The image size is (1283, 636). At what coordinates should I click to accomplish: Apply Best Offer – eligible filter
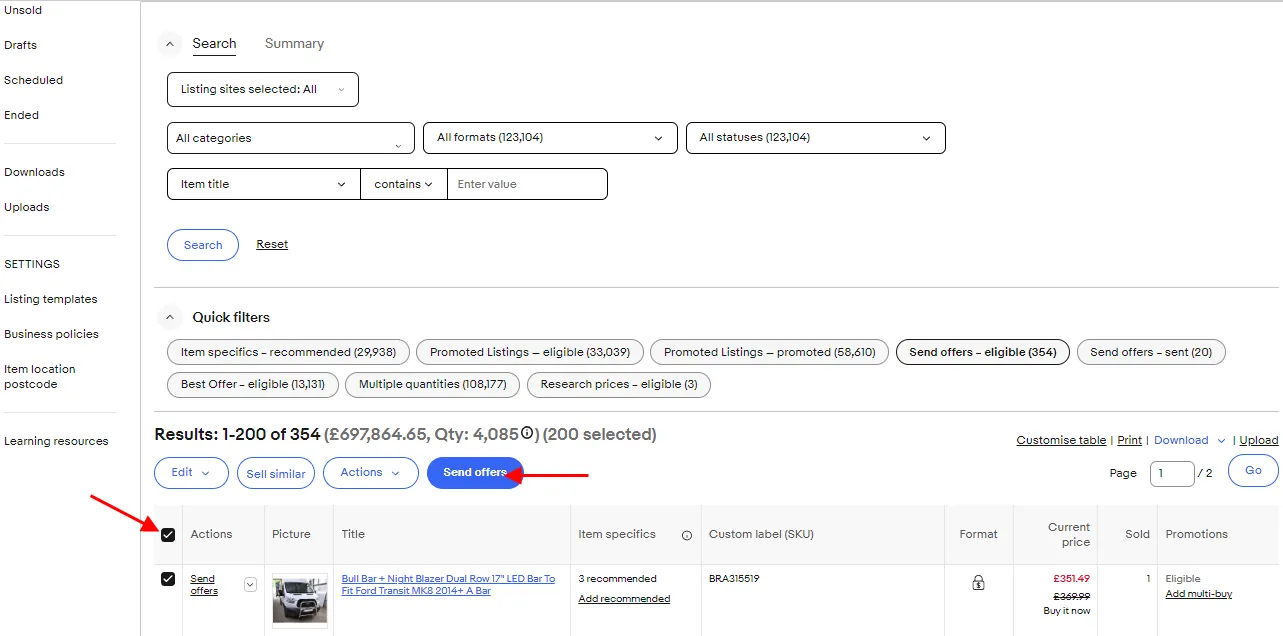tap(253, 384)
